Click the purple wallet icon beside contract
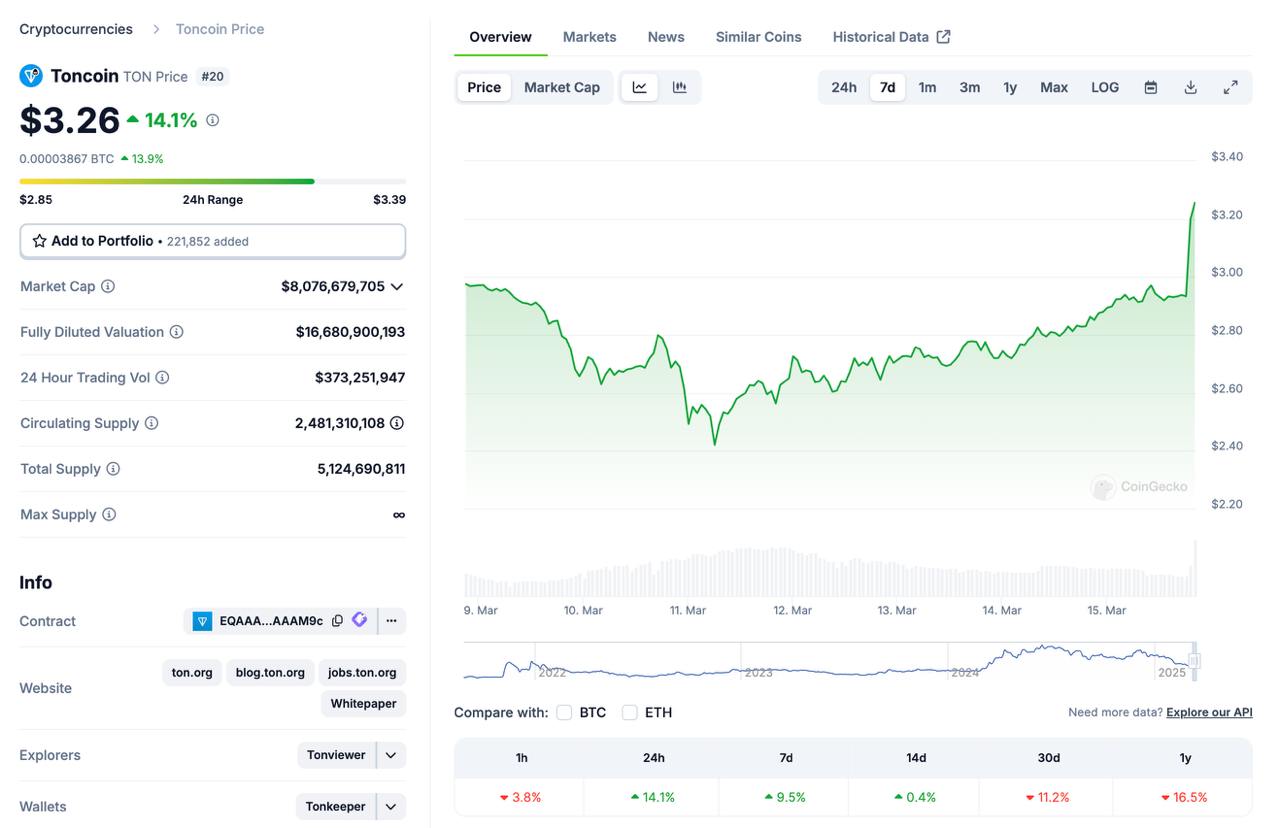This screenshot has width=1280, height=828. 359,620
